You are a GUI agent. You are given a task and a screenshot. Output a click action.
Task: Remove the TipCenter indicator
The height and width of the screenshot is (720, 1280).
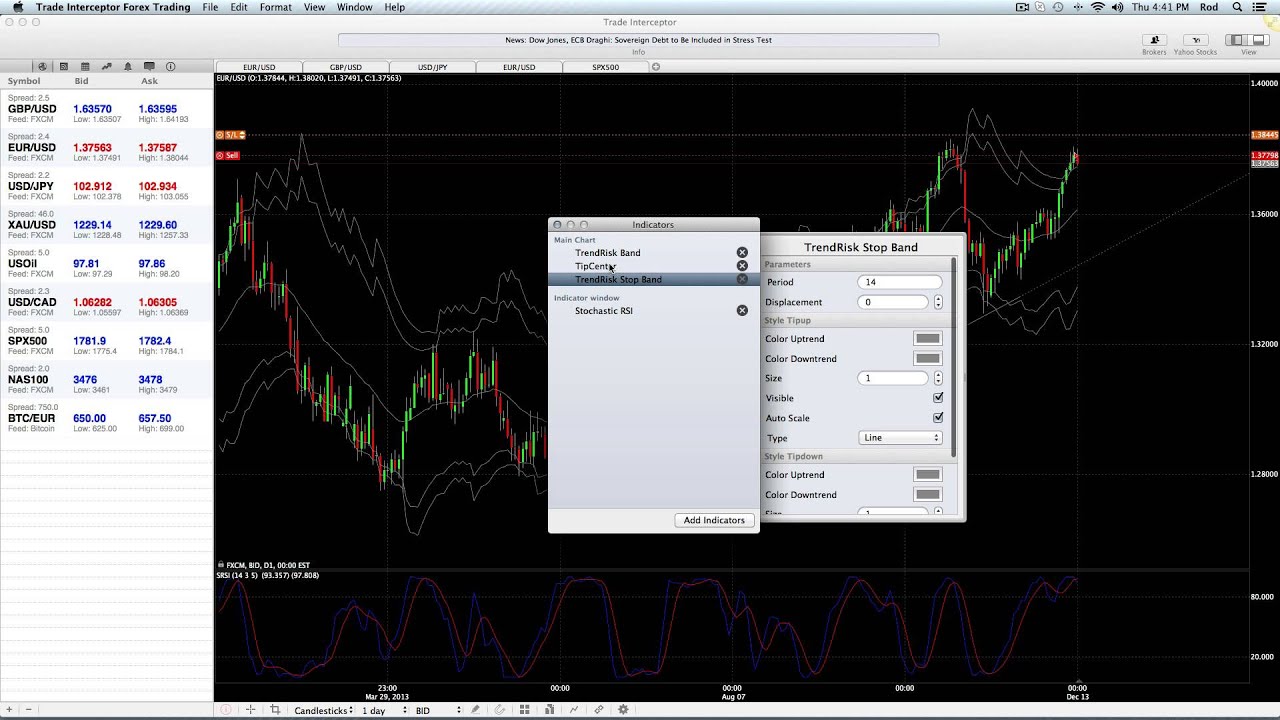[742, 266]
